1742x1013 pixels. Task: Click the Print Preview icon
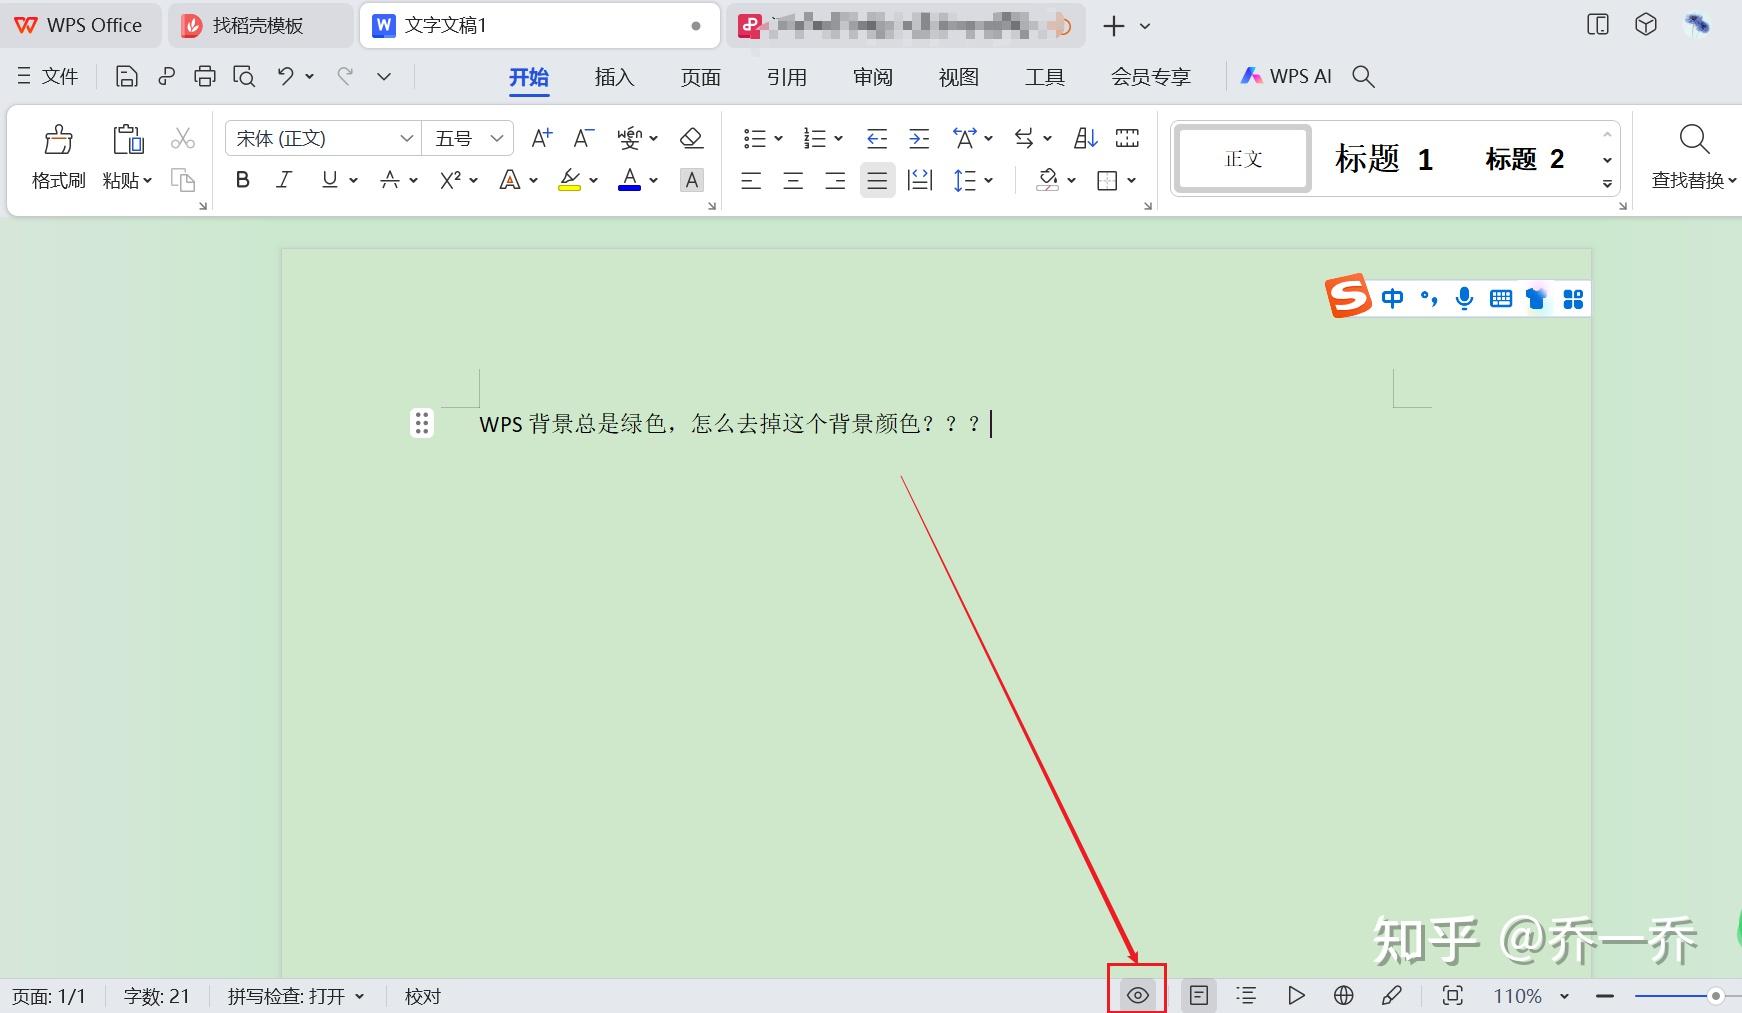point(244,76)
